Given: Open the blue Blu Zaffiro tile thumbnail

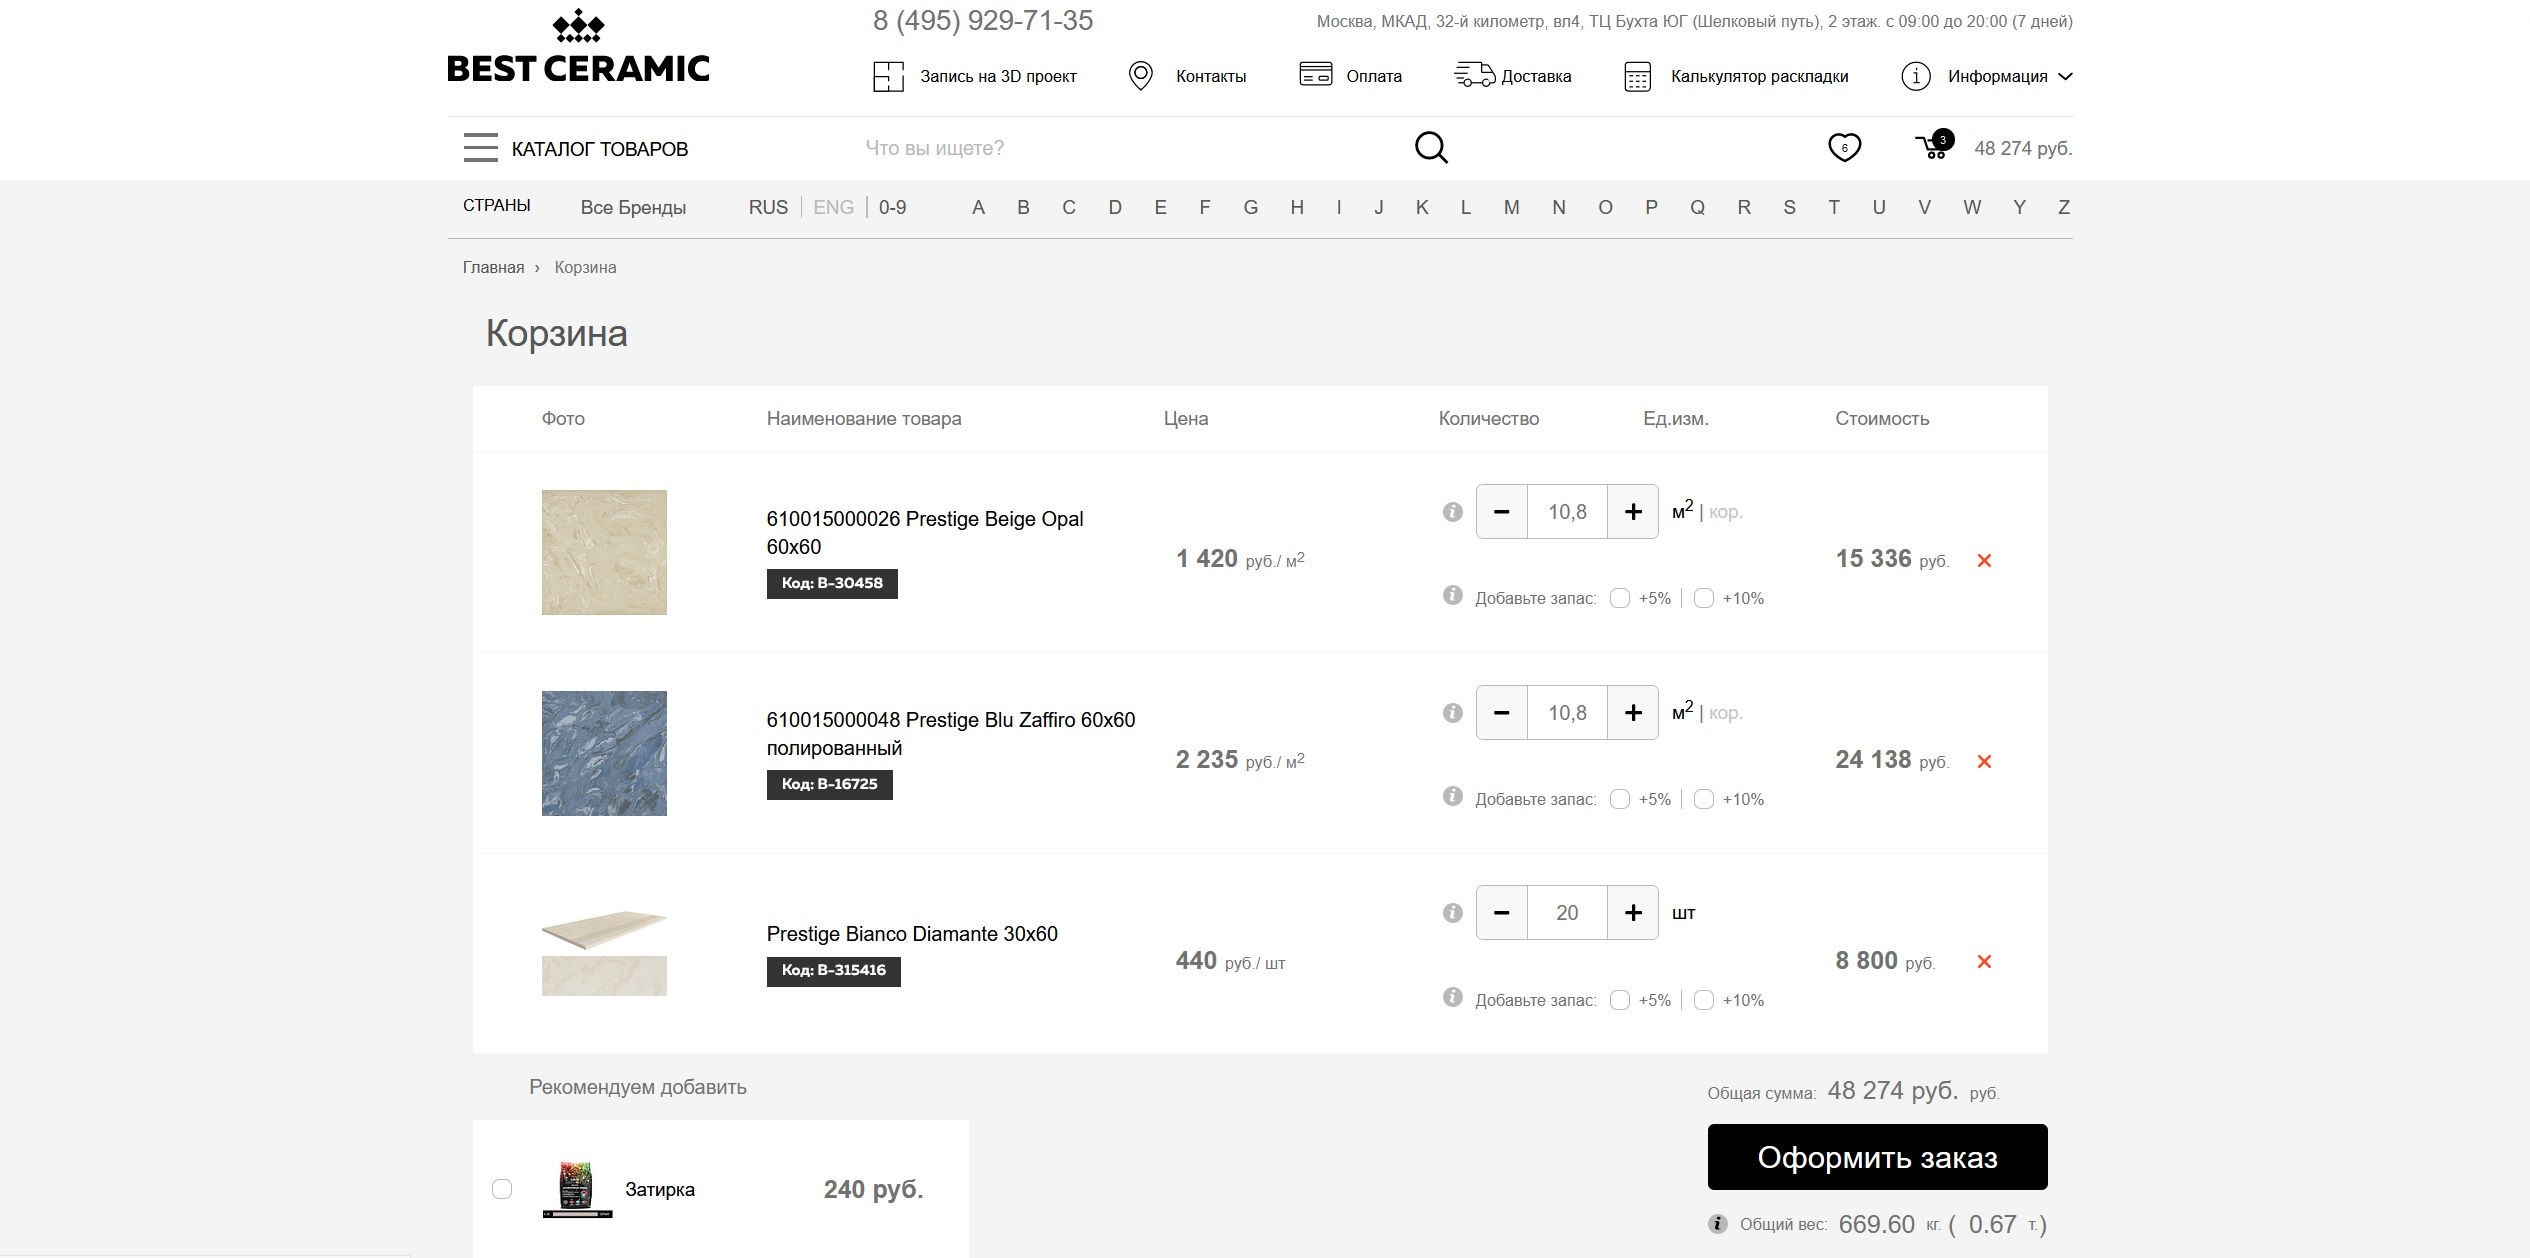Looking at the screenshot, I should coord(604,753).
